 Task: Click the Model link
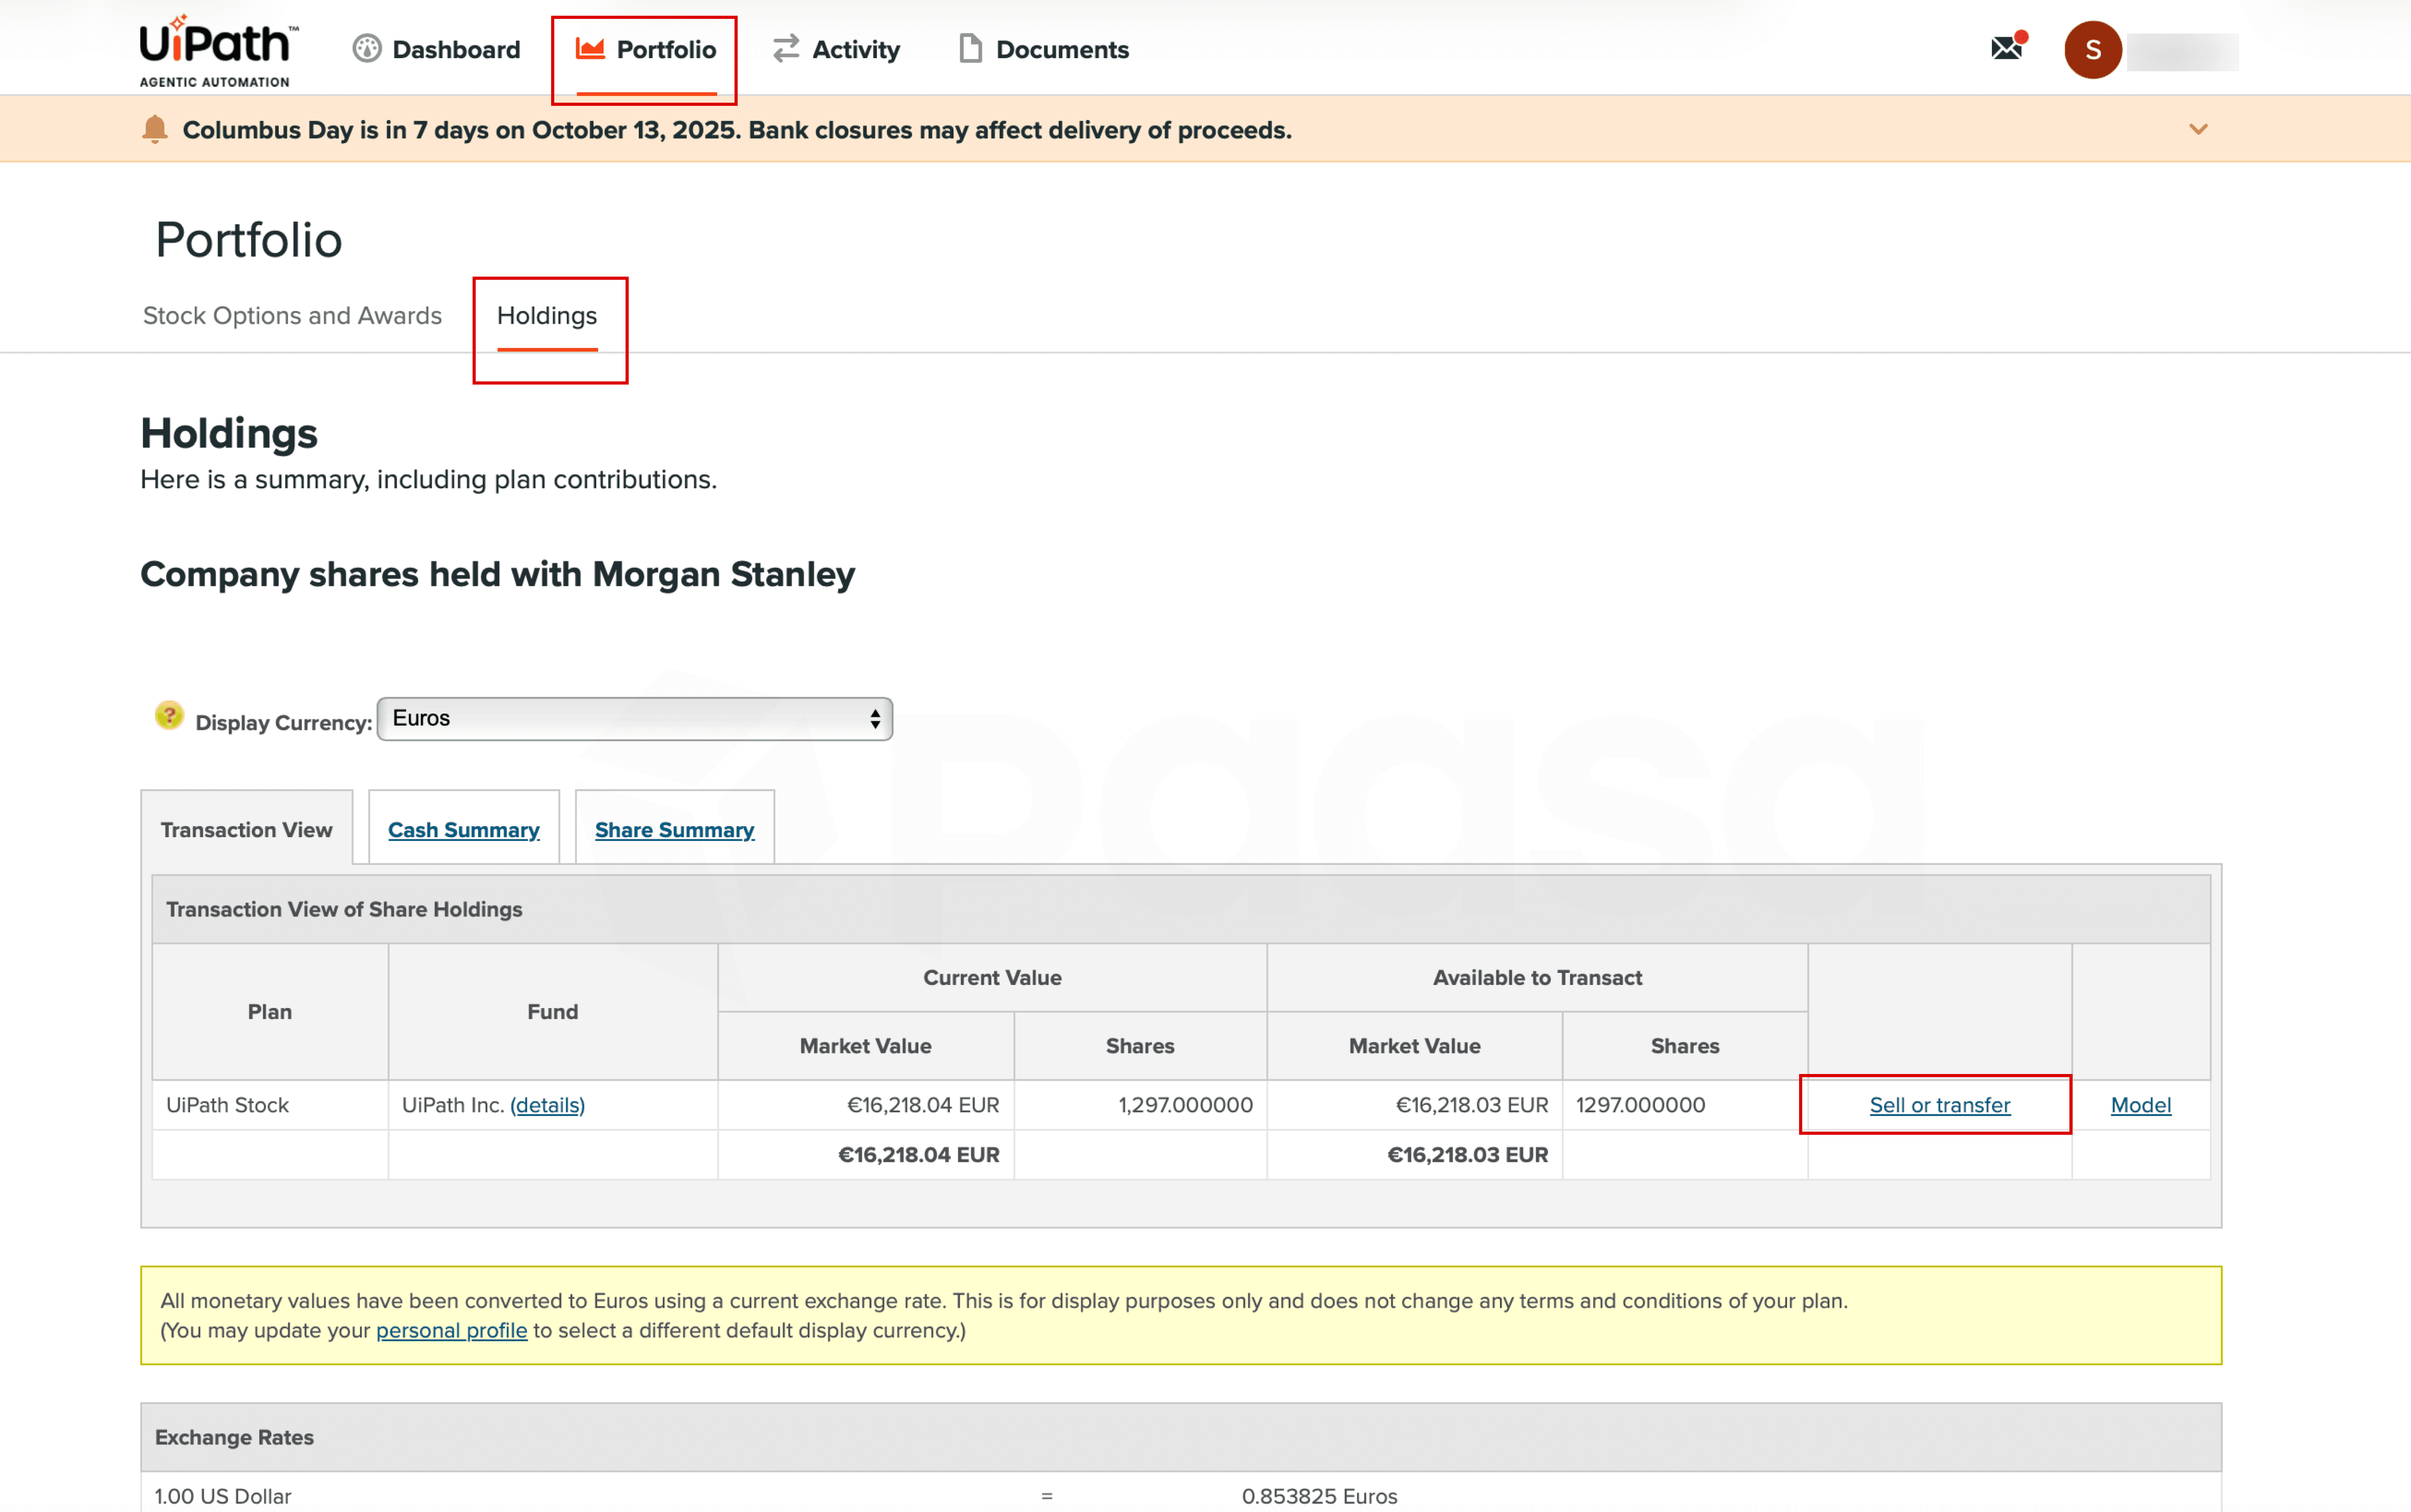(x=2140, y=1105)
